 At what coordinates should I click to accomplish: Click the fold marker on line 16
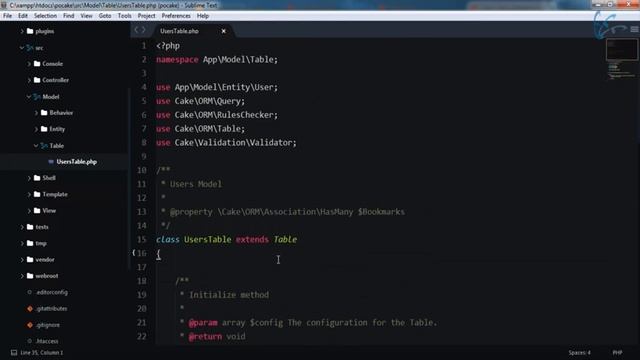tap(134, 253)
